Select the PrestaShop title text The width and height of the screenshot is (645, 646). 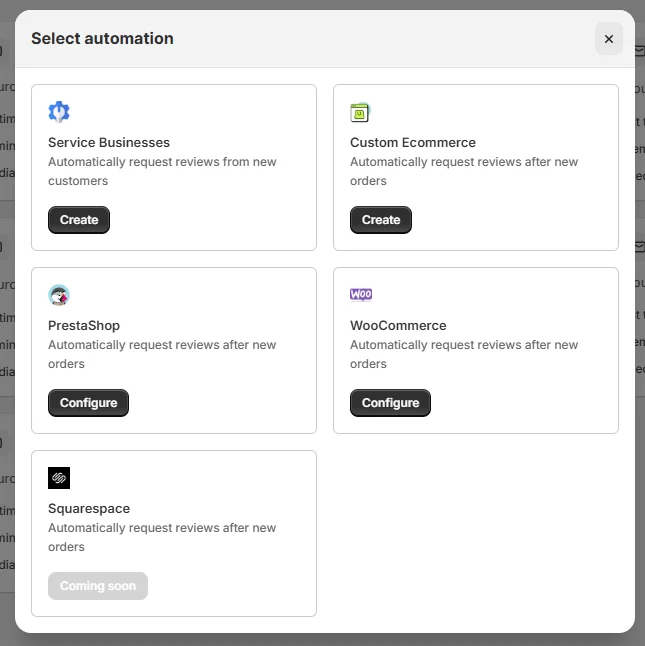(x=84, y=325)
